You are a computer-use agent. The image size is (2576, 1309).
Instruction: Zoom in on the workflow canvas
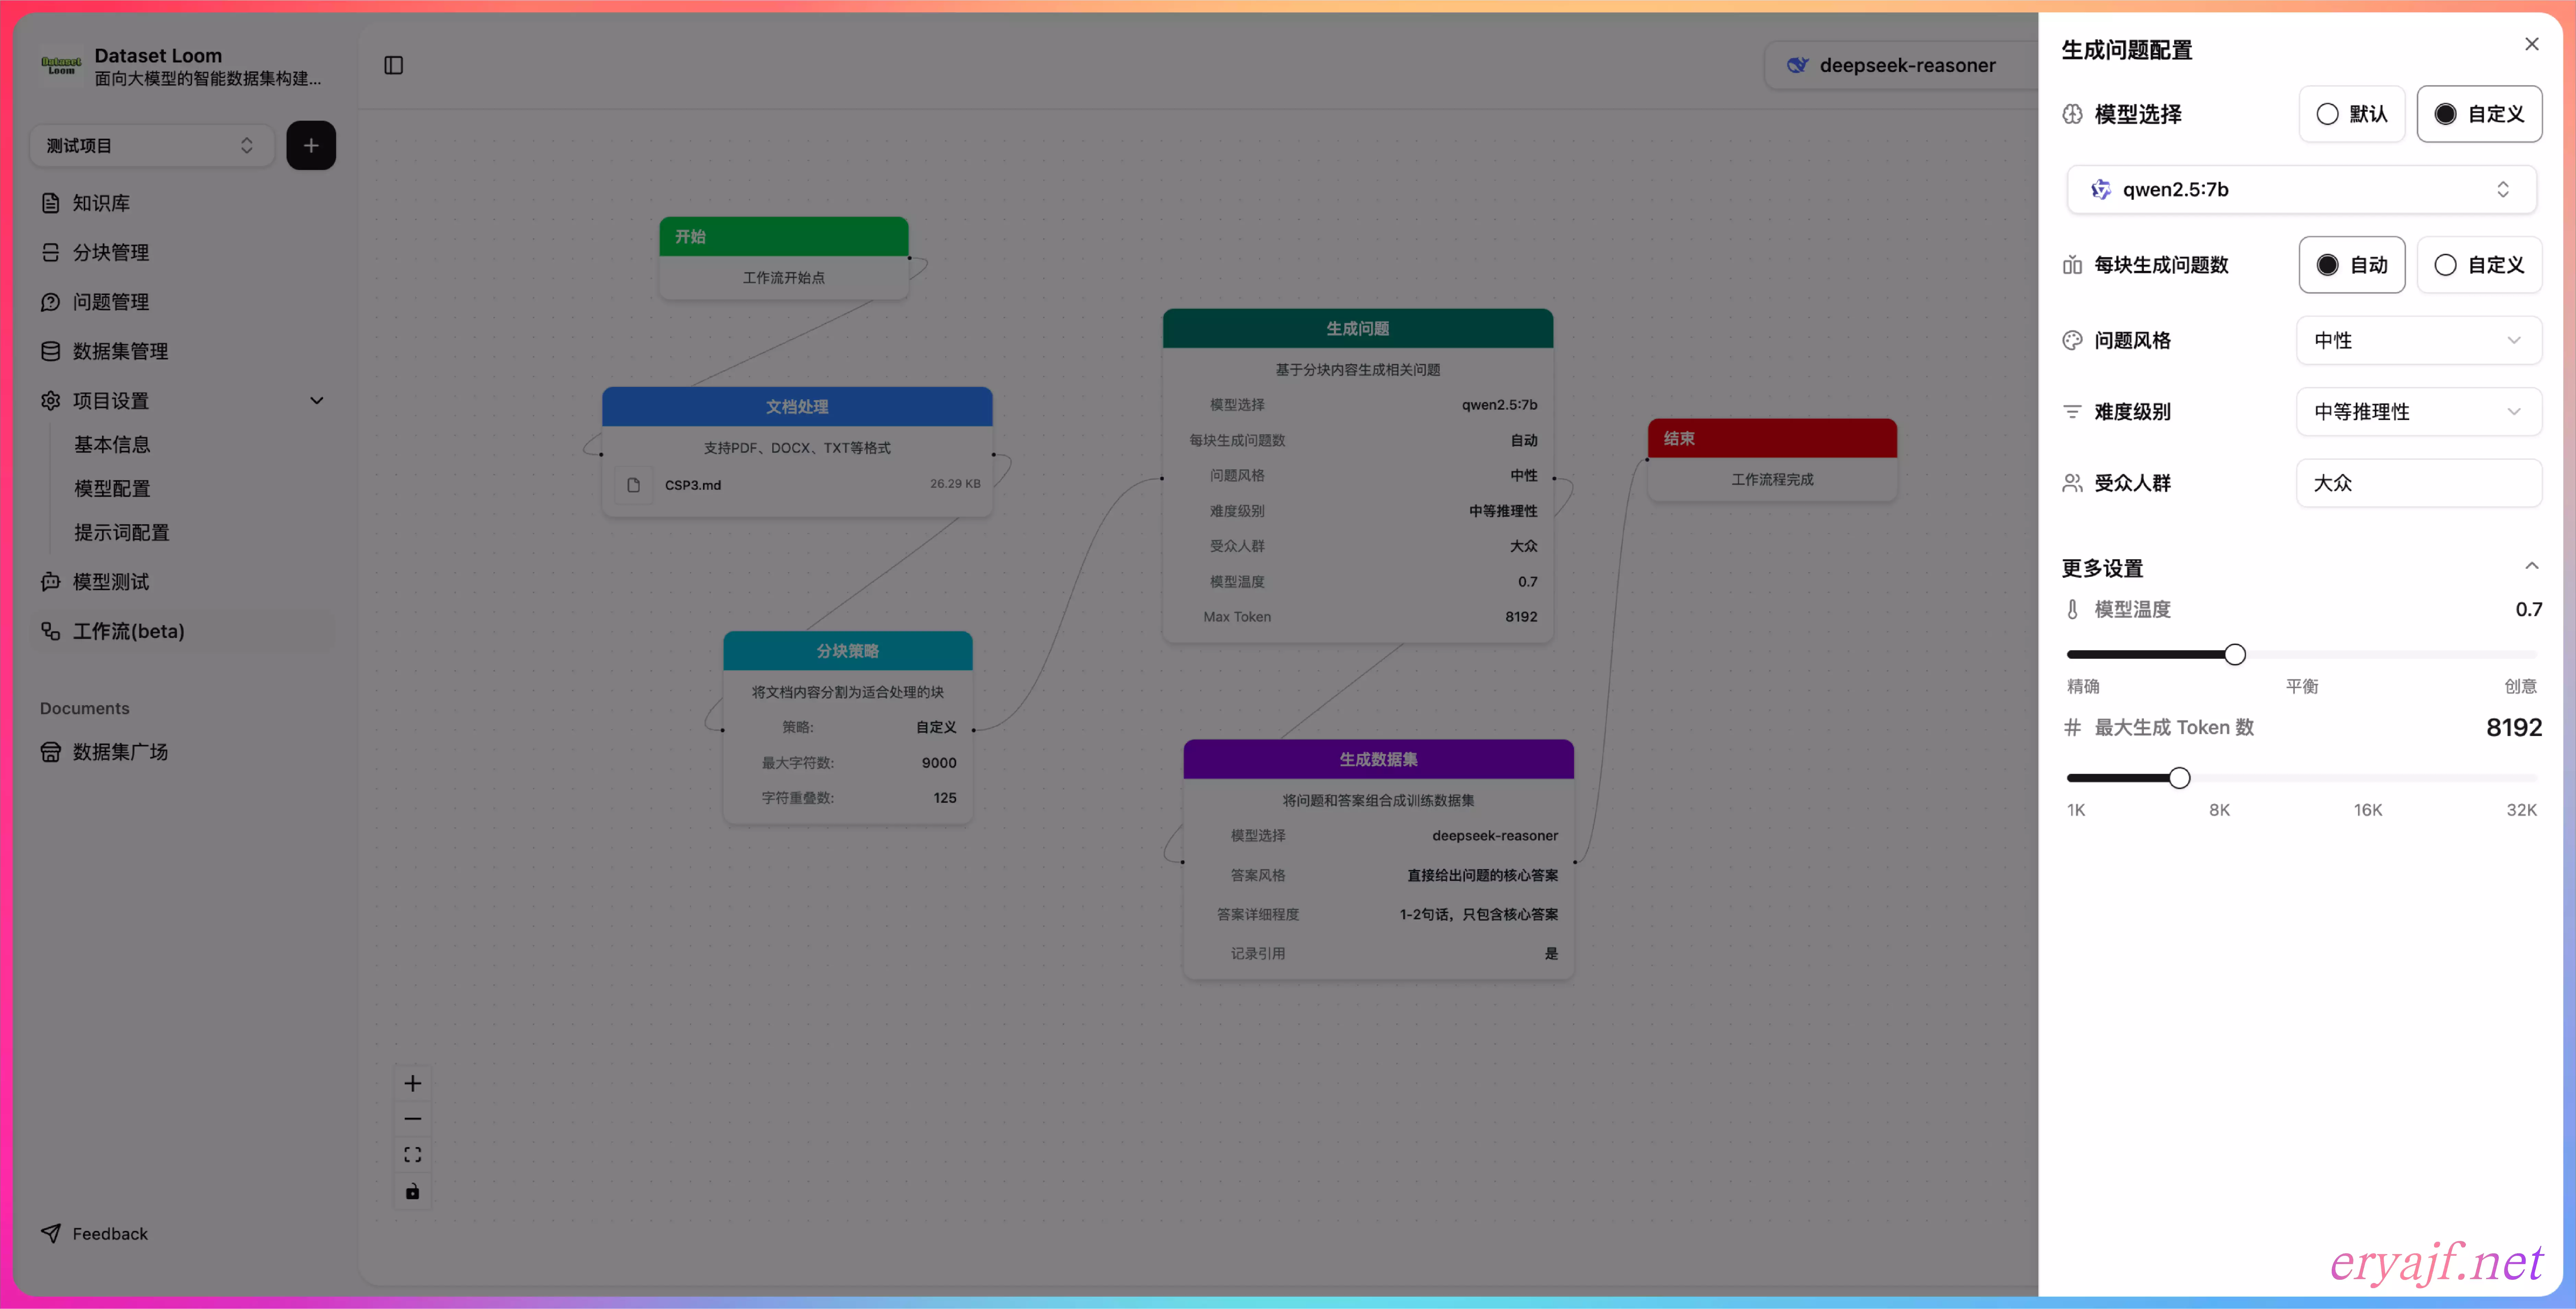click(x=412, y=1083)
